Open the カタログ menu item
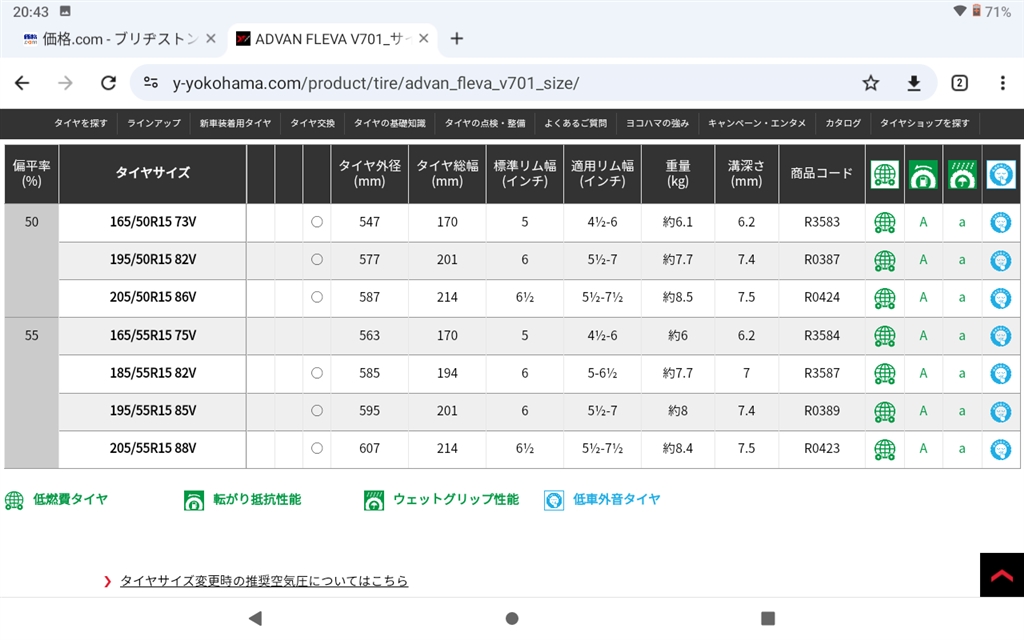 [842, 123]
